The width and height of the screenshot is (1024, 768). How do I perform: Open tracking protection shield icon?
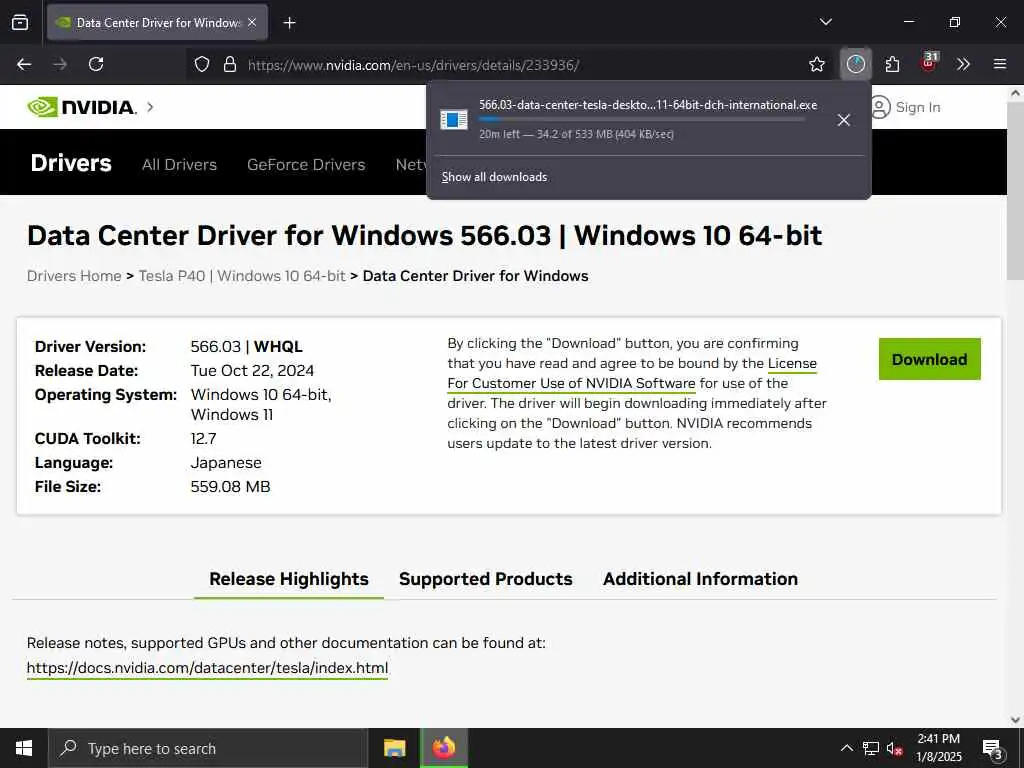[202, 64]
